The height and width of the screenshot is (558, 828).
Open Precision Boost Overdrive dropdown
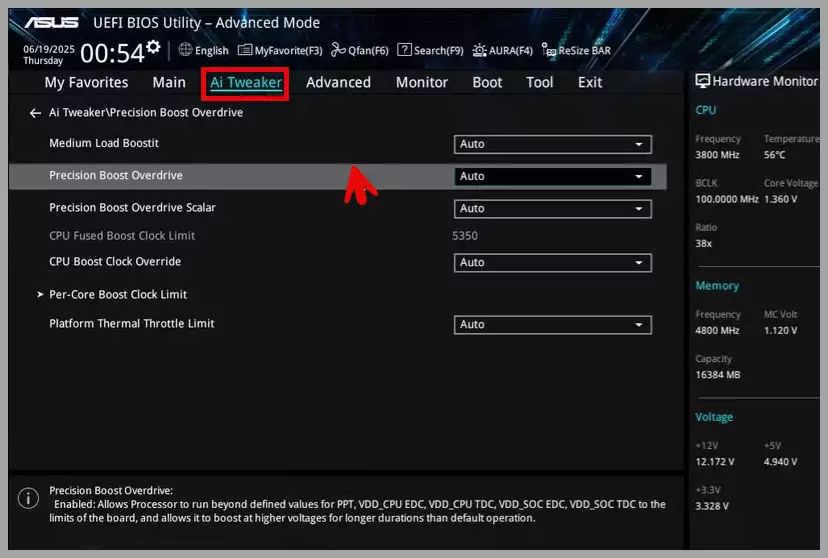[552, 176]
